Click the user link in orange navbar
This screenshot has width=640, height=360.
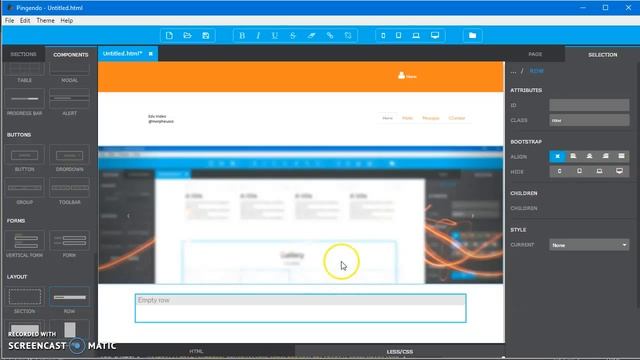pyautogui.click(x=407, y=76)
